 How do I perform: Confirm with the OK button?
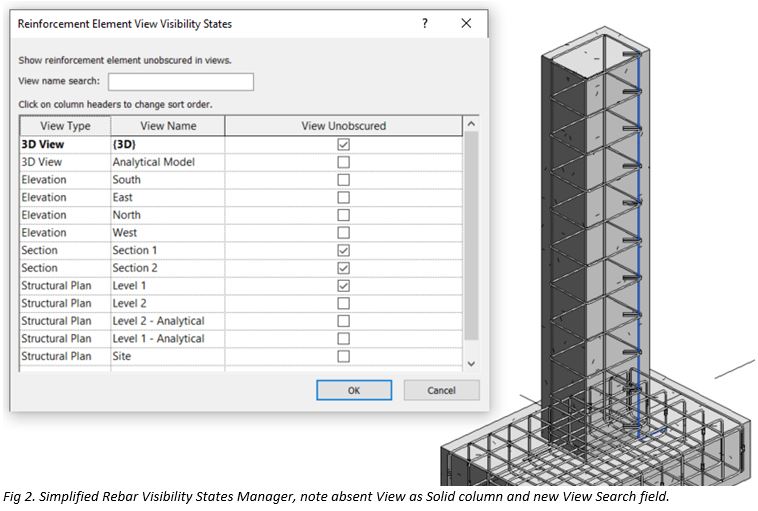click(354, 390)
